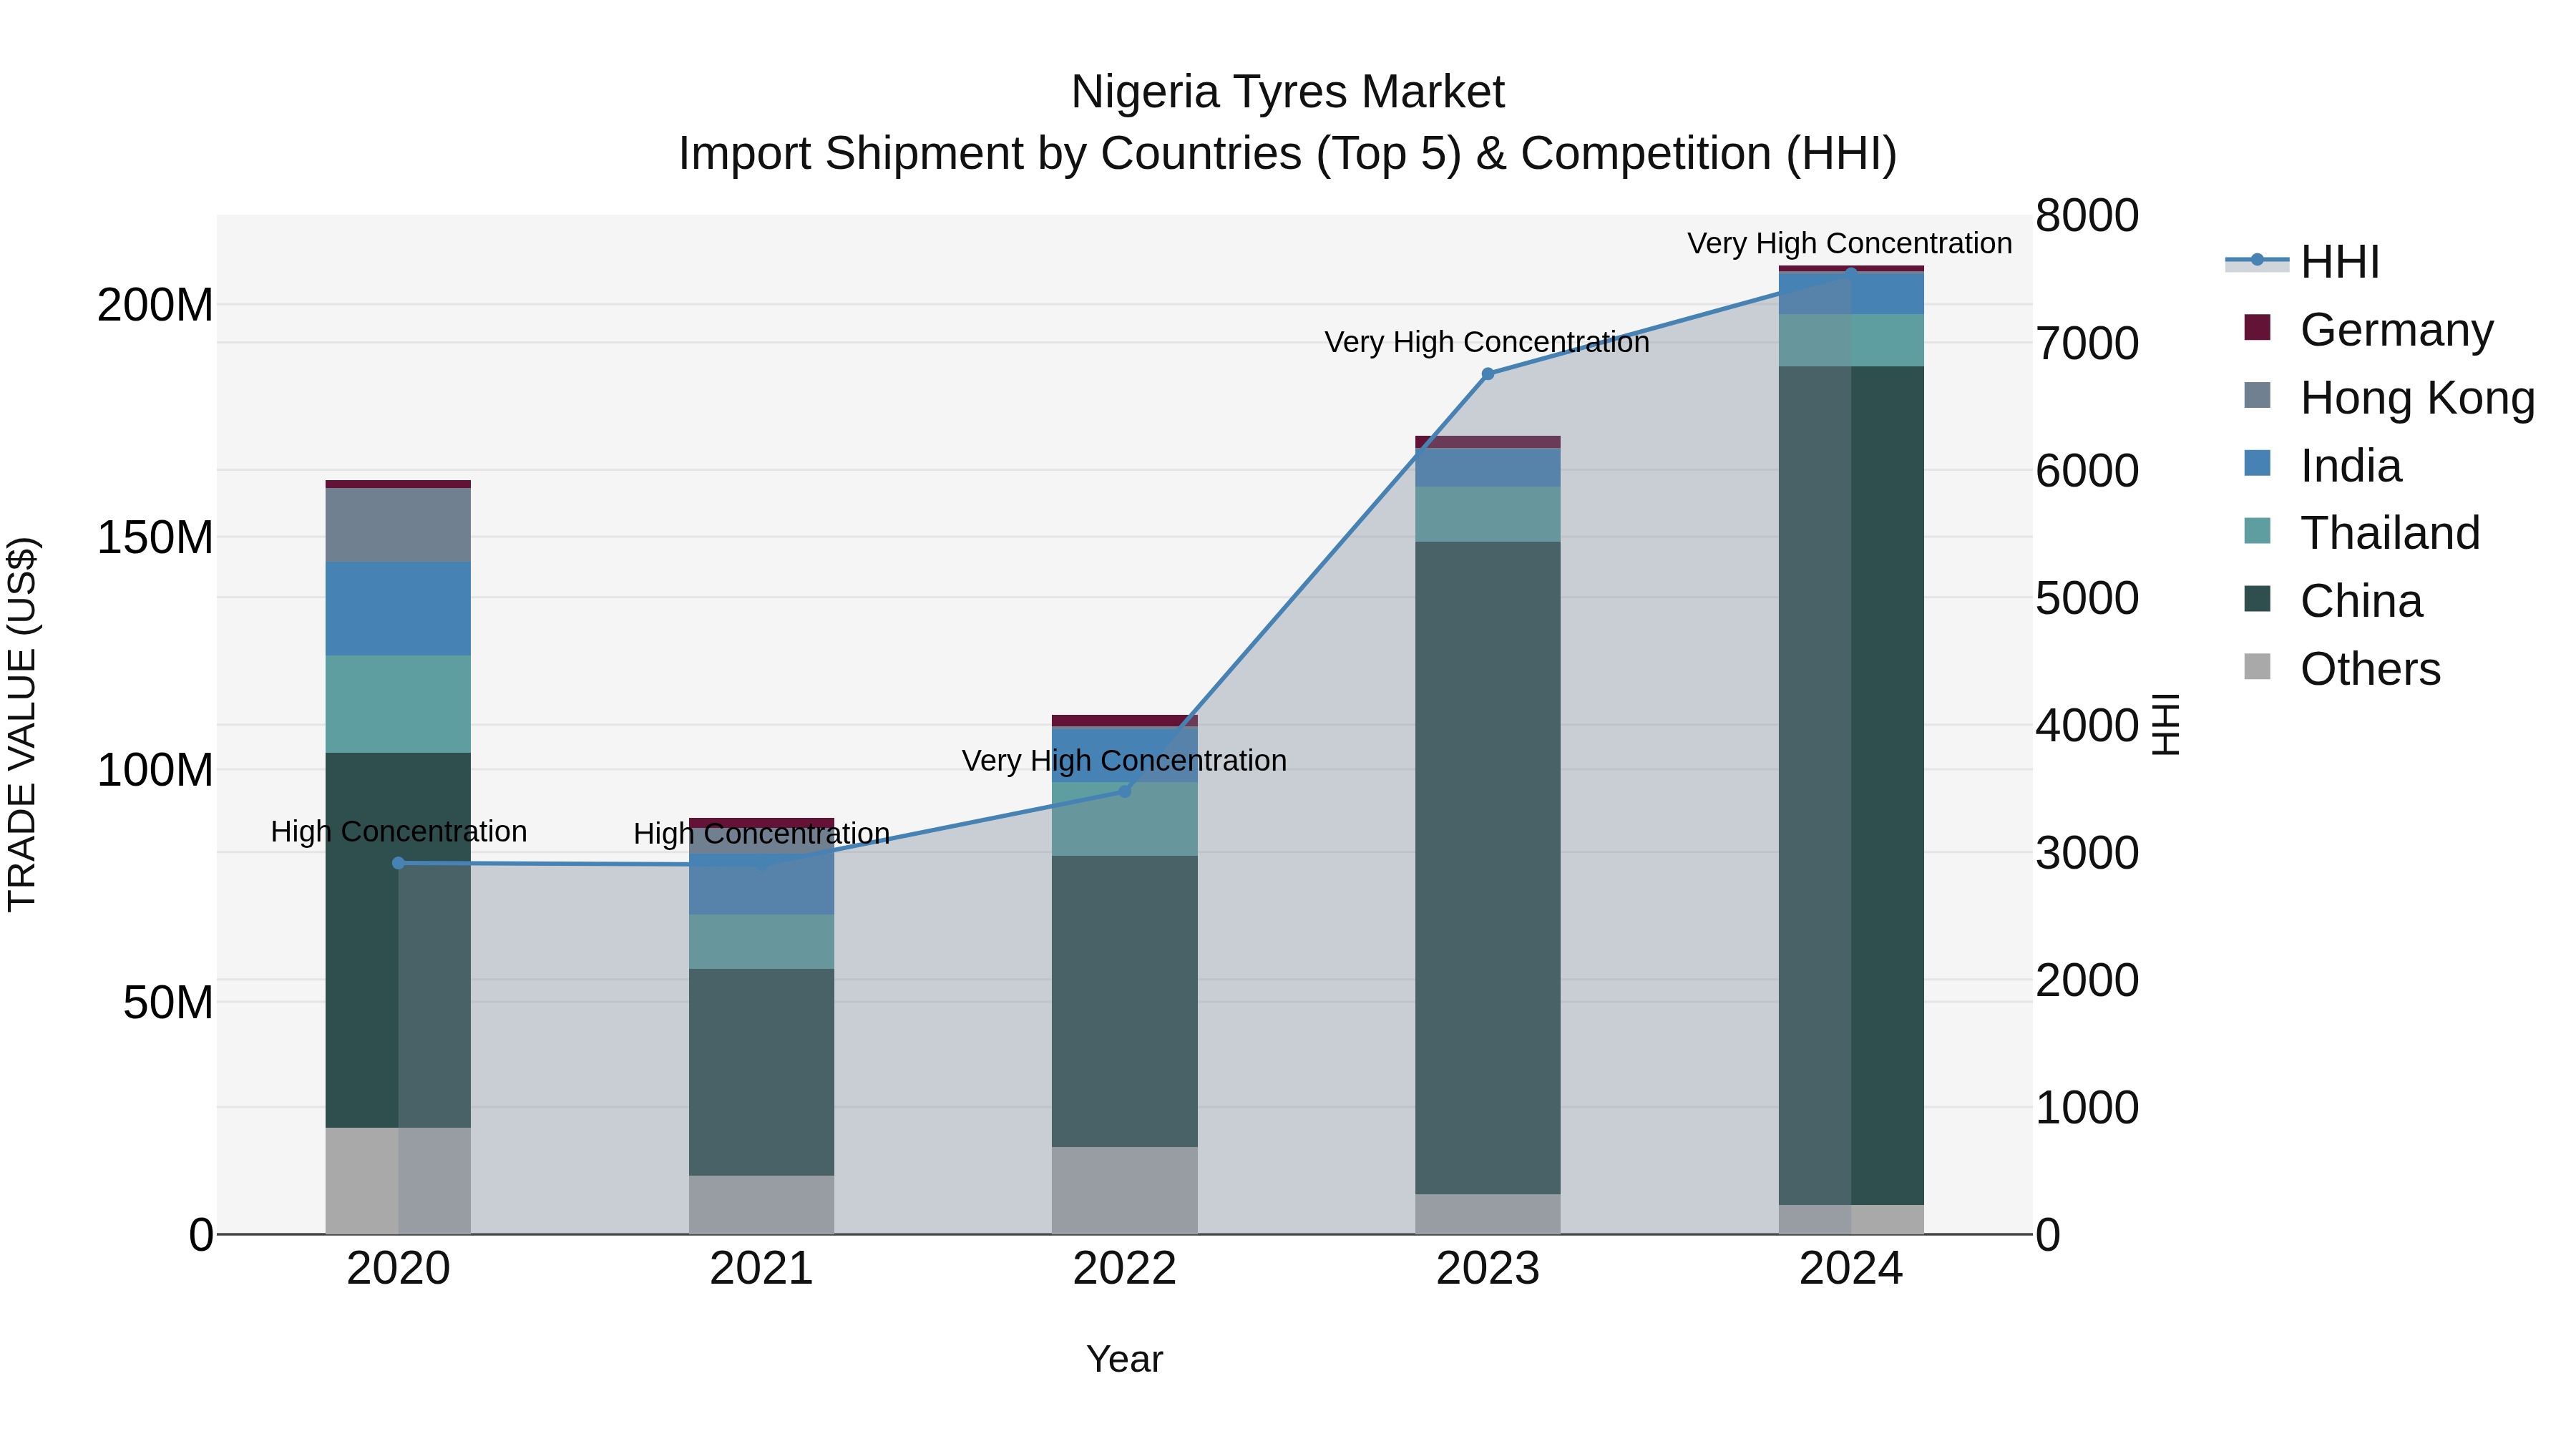Click the 2024 Thailand bar segment

pyautogui.click(x=1850, y=341)
